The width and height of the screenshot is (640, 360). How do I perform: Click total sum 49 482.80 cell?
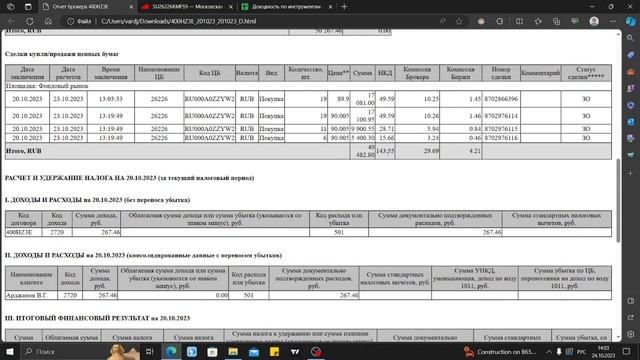(362, 151)
